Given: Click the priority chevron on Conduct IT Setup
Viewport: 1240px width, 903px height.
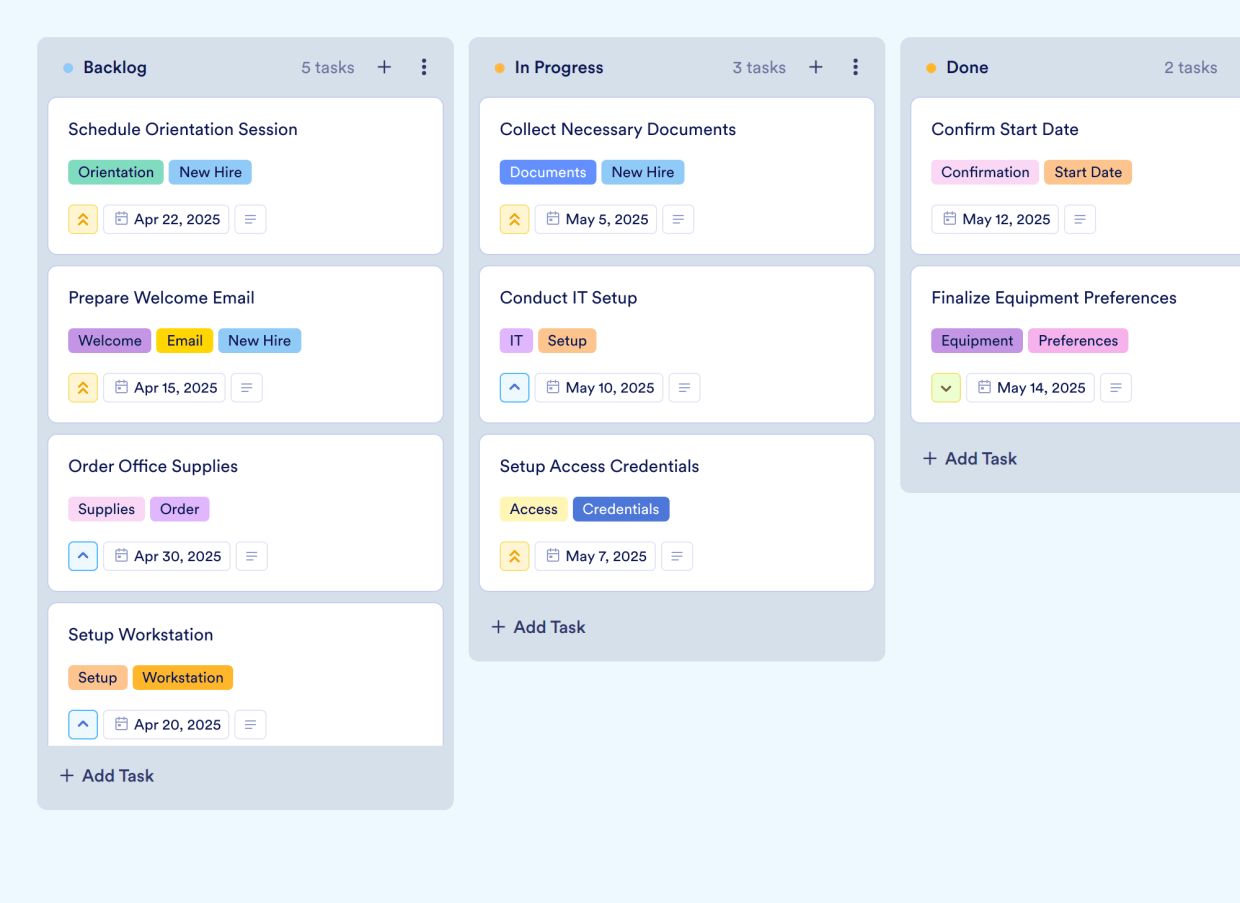Looking at the screenshot, I should 514,387.
